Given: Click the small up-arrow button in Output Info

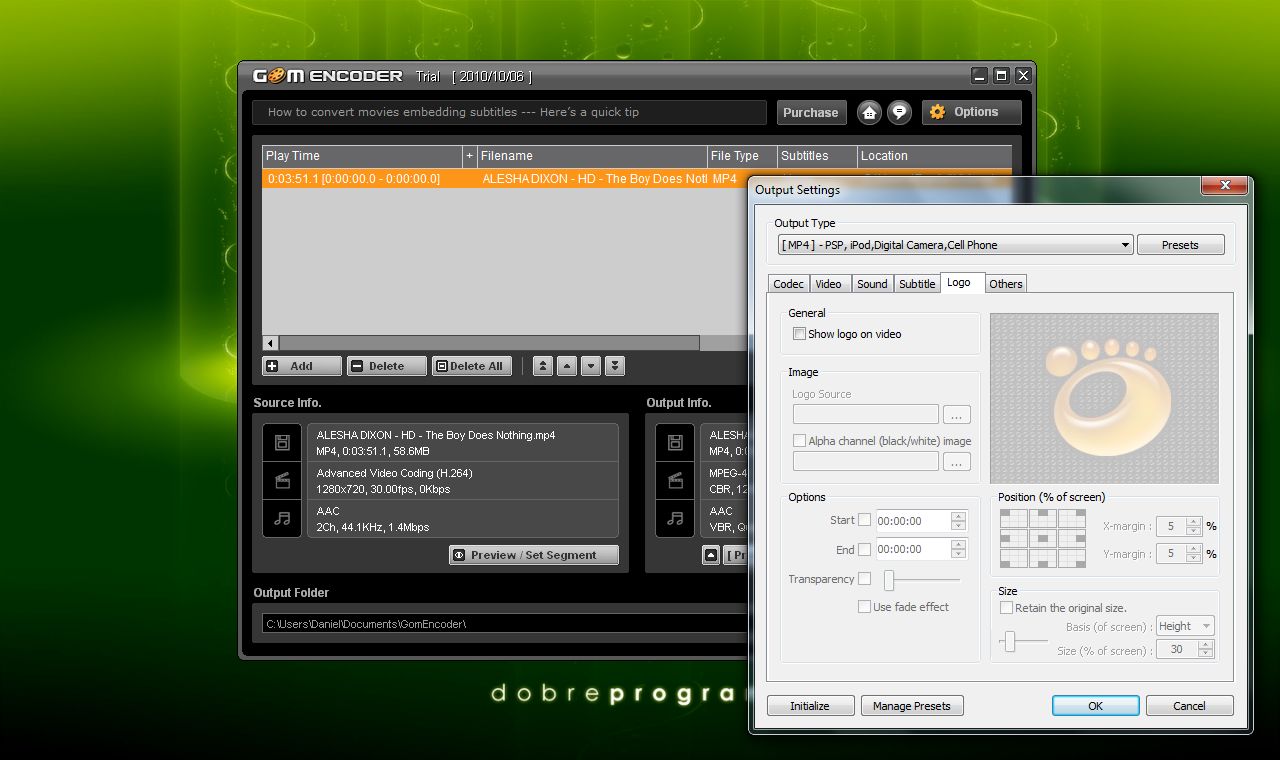Looking at the screenshot, I should click(x=711, y=555).
